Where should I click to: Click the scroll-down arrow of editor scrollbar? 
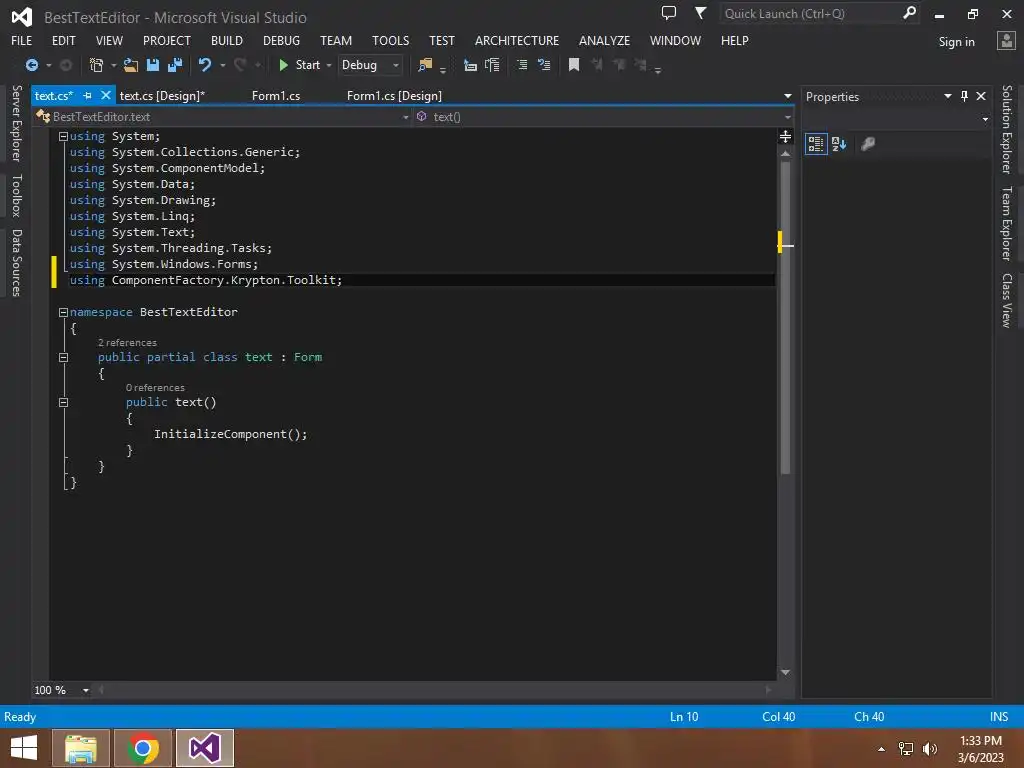click(786, 672)
